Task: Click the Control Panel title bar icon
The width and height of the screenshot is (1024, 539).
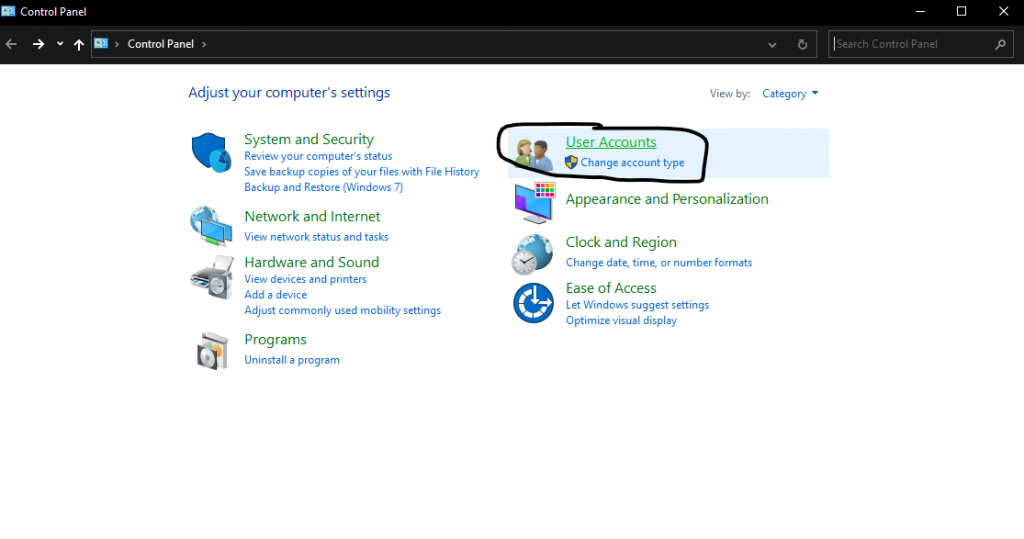Action: pyautogui.click(x=8, y=11)
